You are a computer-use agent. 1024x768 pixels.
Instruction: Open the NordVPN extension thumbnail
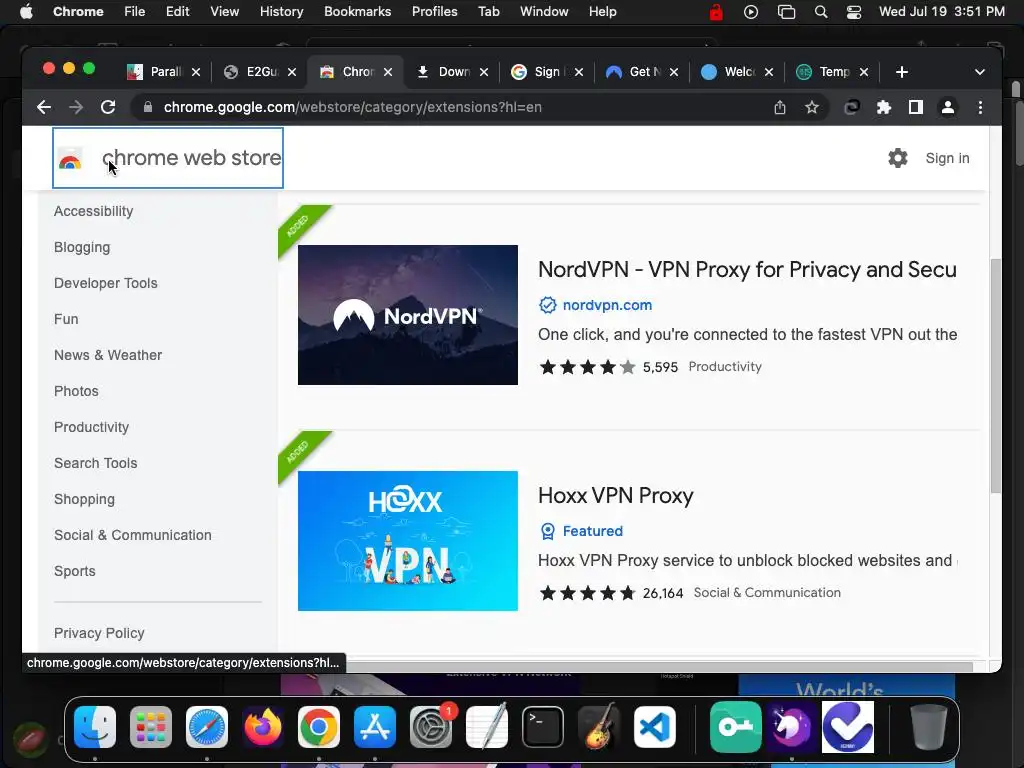click(x=408, y=315)
